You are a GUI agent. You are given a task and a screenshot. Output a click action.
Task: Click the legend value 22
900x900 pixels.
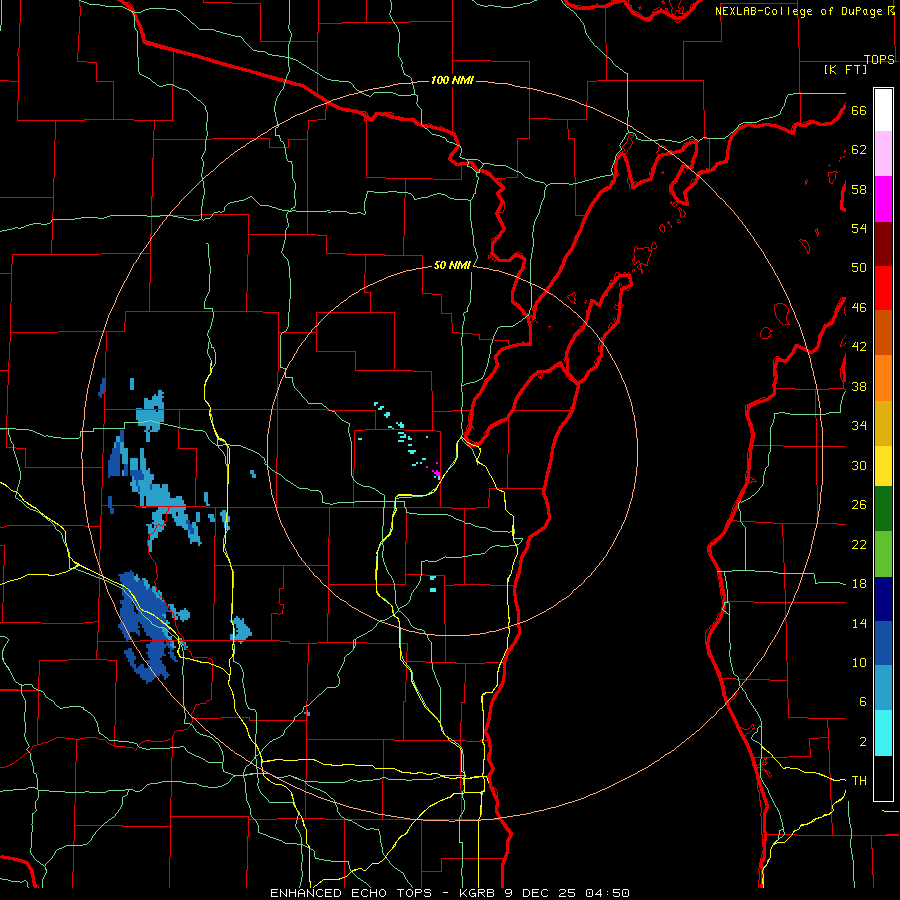pyautogui.click(x=859, y=544)
